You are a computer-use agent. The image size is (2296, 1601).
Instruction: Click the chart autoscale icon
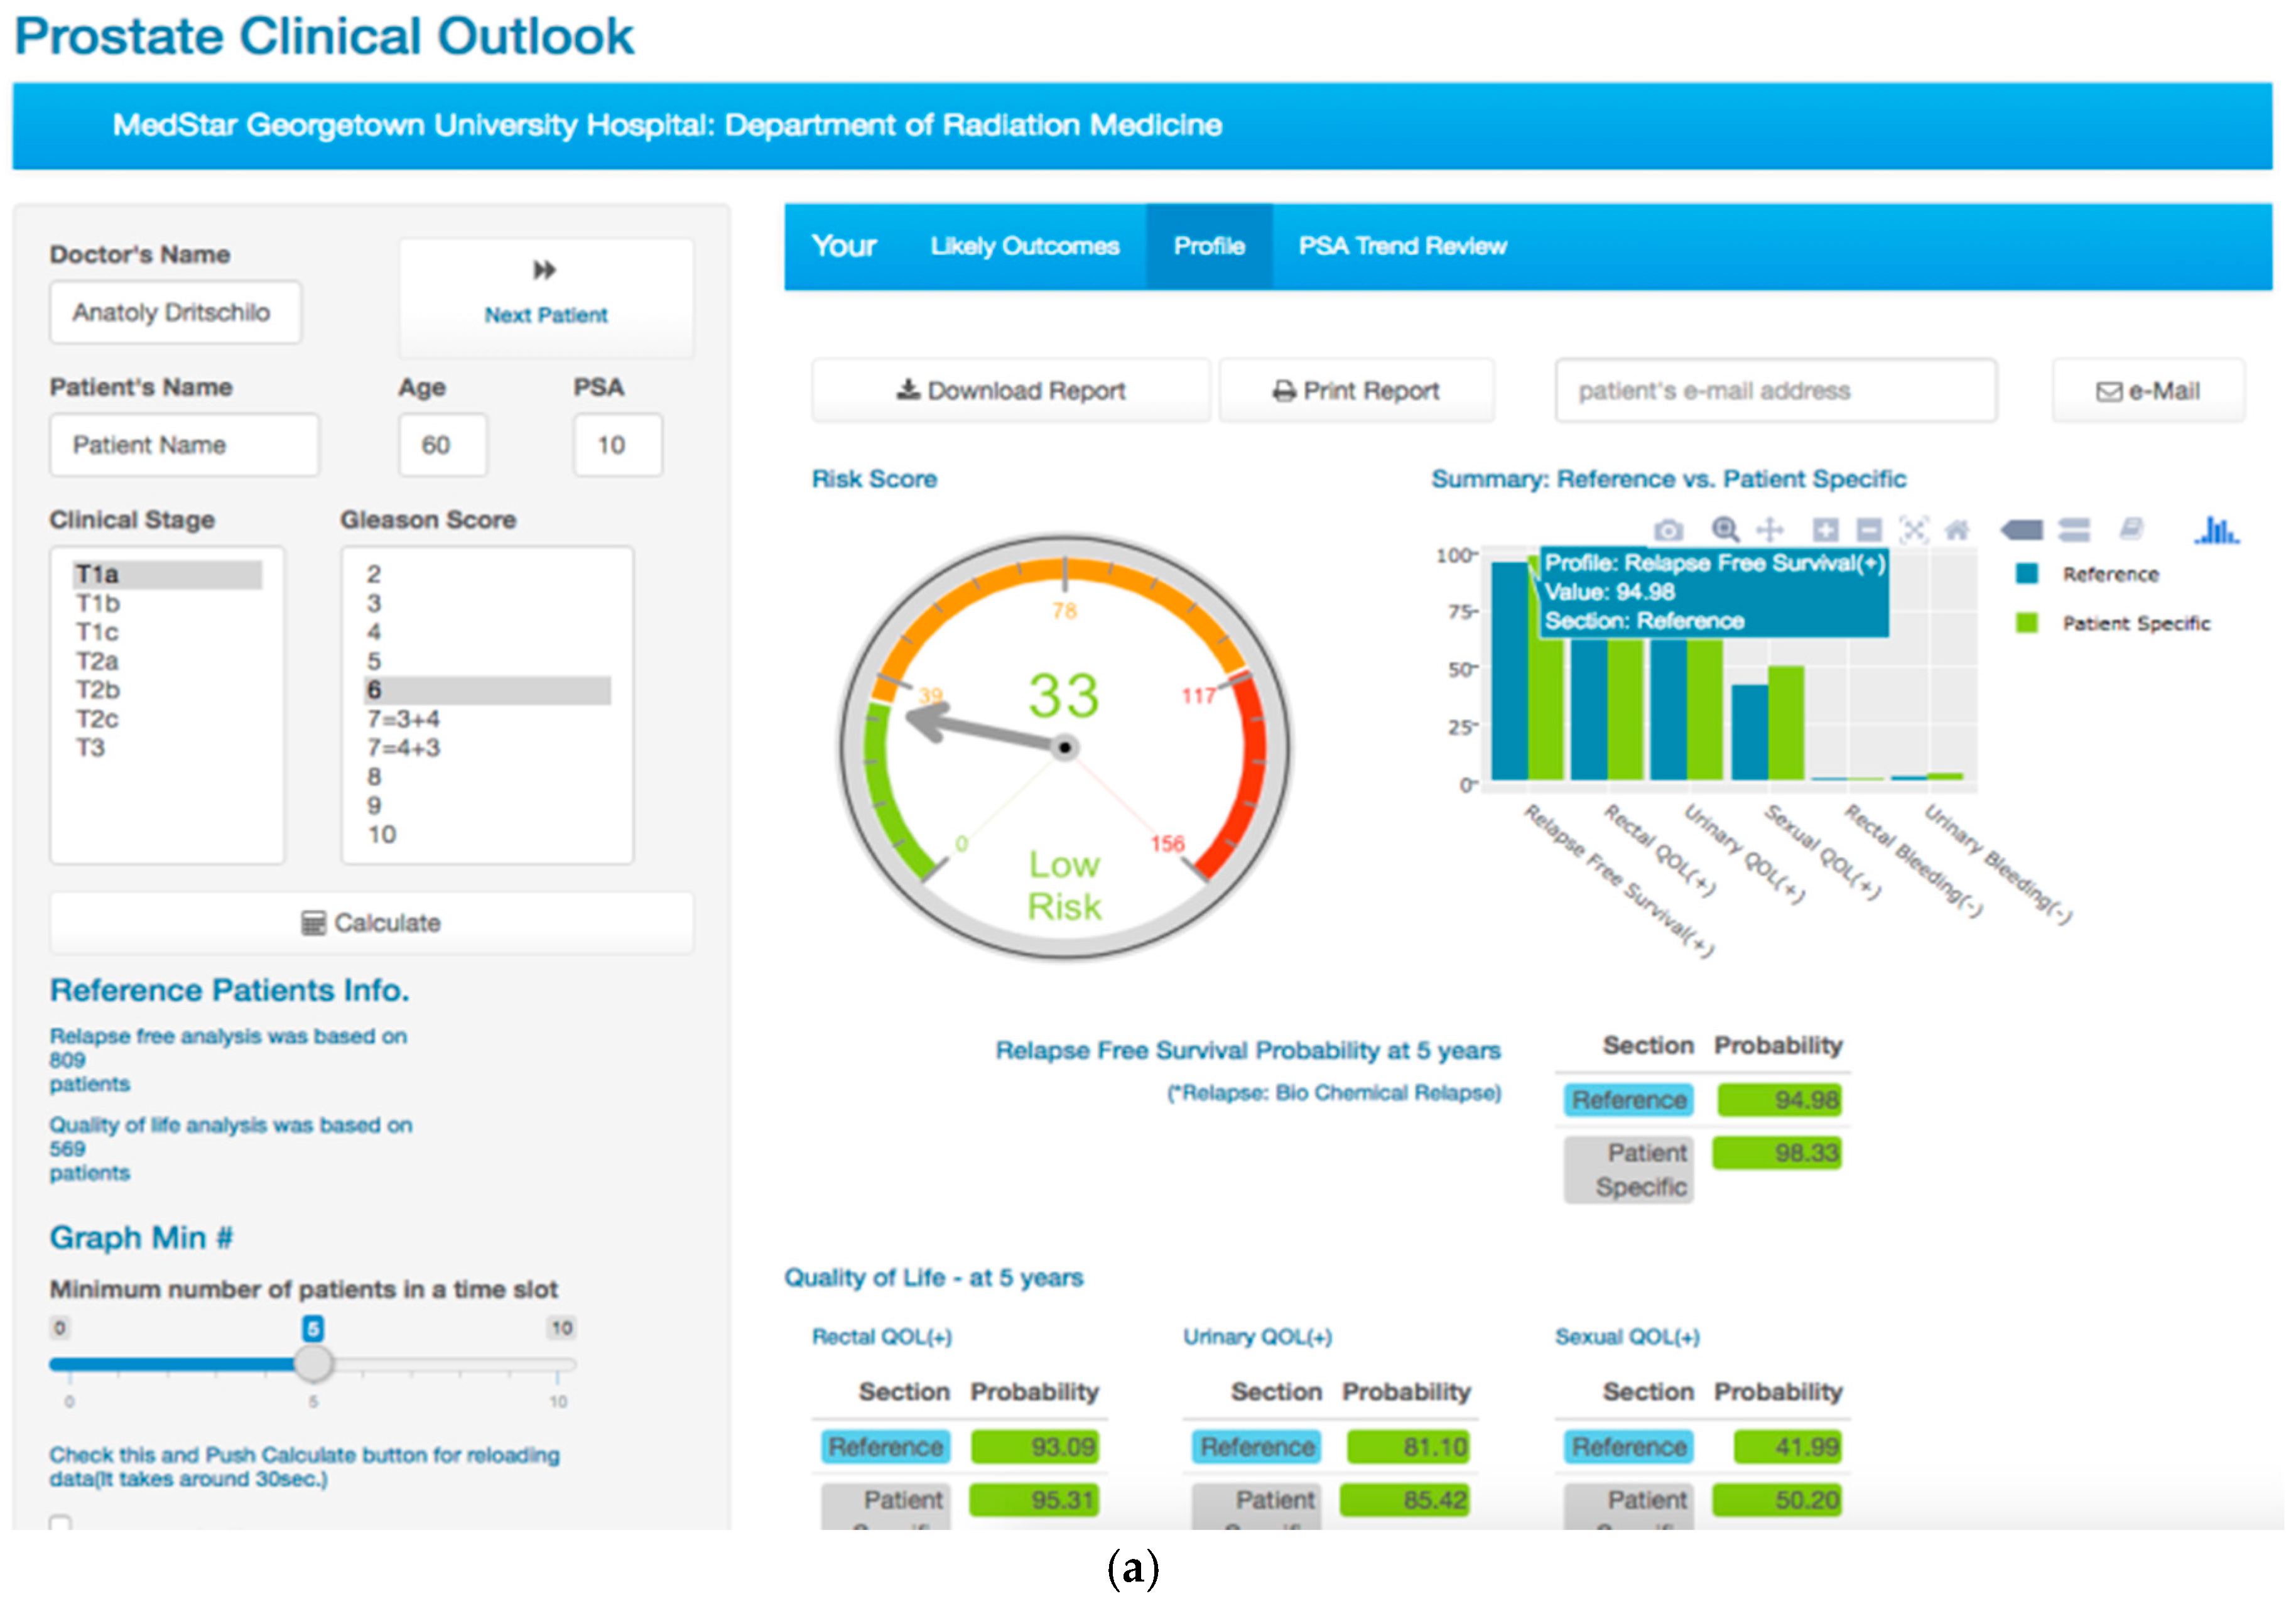[1913, 530]
